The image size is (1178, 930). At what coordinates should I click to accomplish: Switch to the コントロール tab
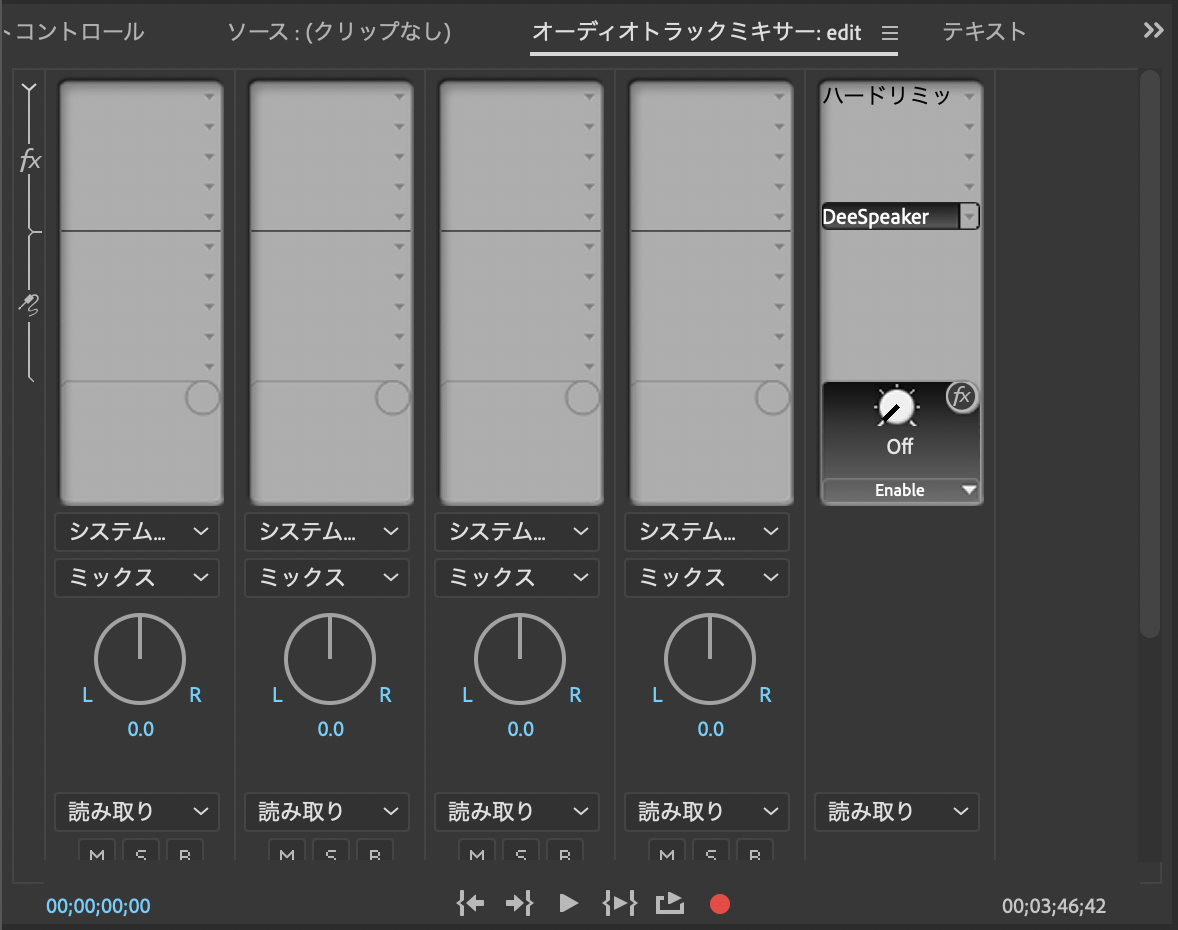coord(75,32)
